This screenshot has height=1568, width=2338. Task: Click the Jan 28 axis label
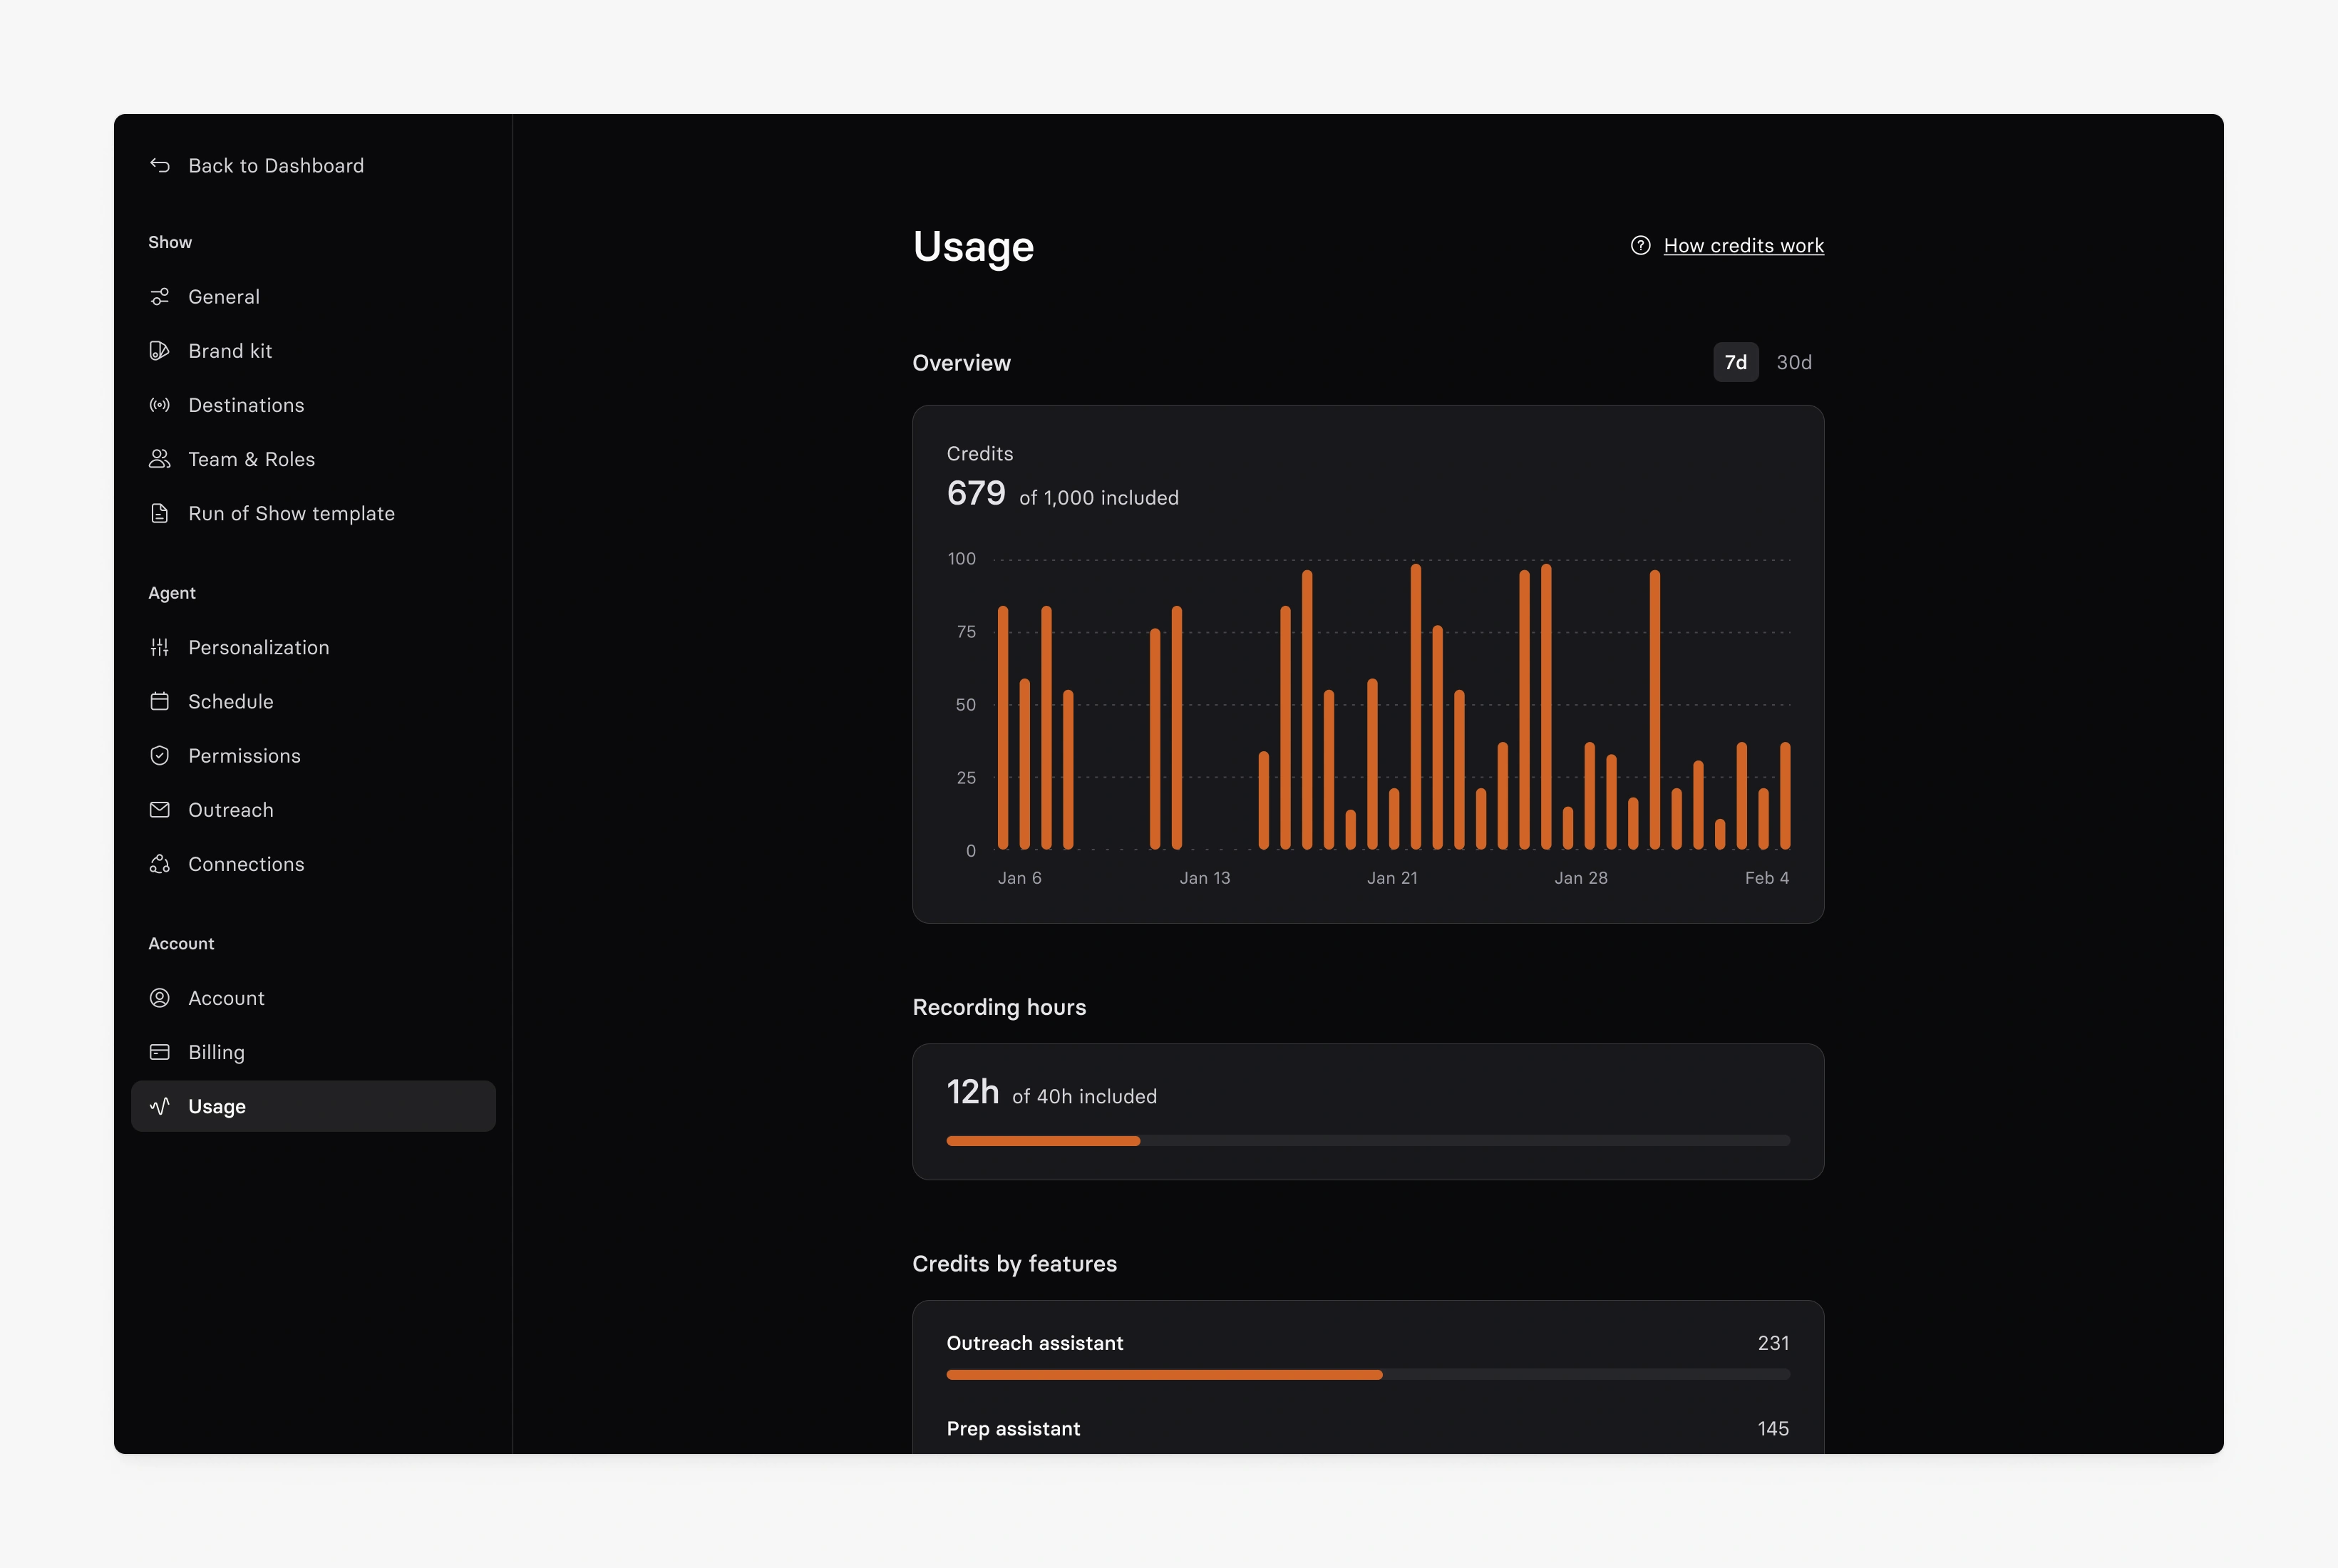(1581, 878)
